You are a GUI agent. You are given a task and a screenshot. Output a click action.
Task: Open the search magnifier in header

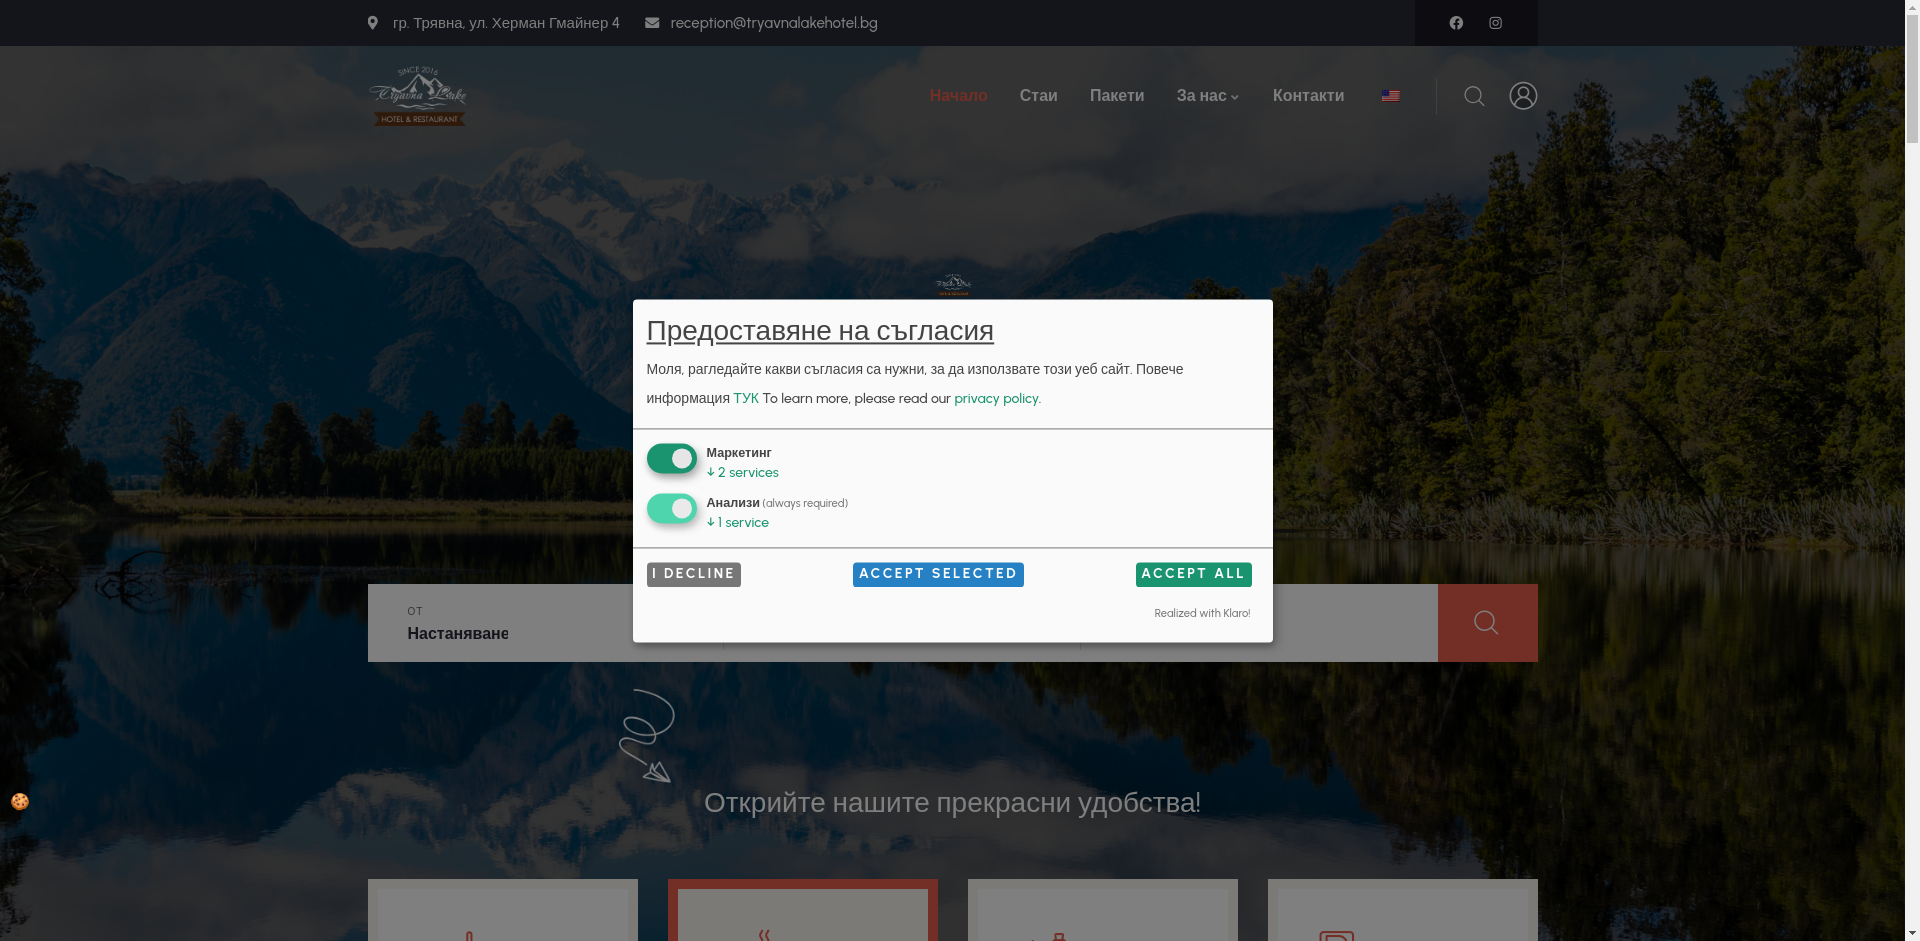coord(1474,96)
